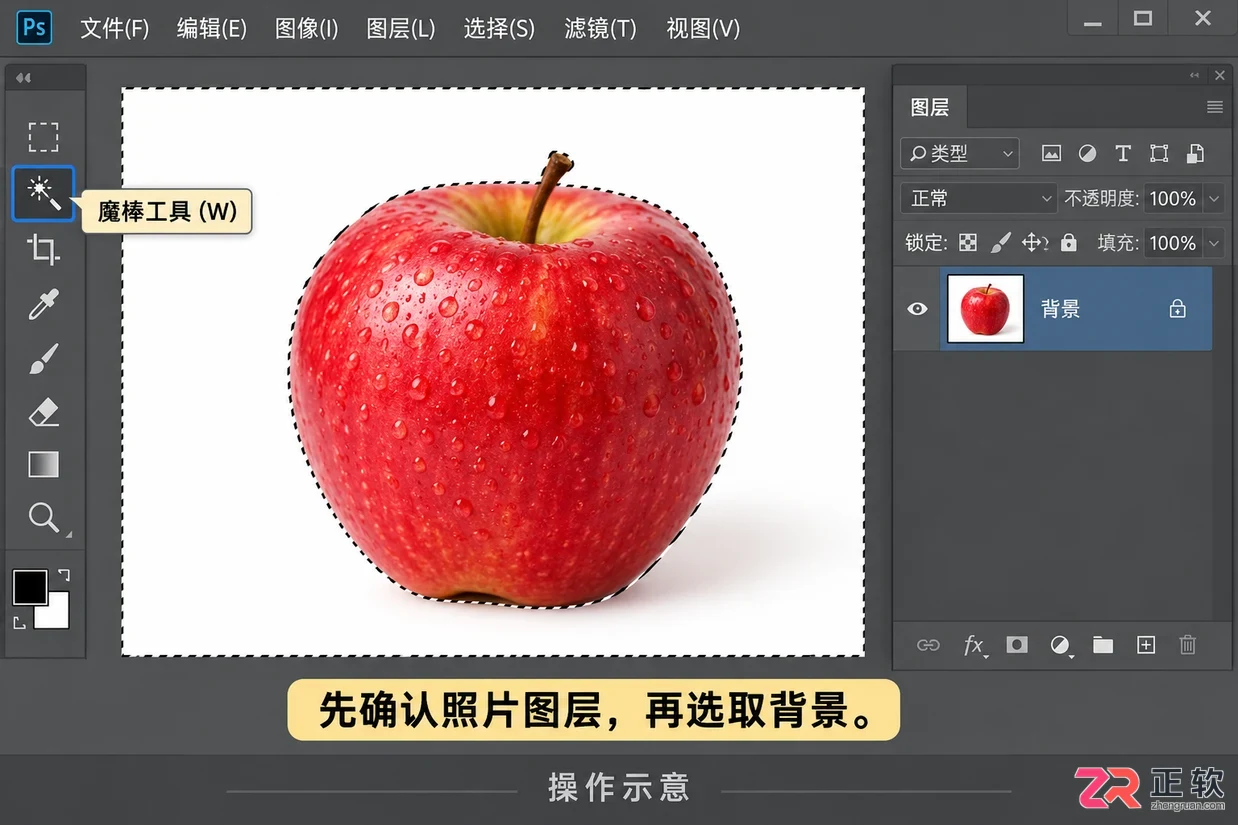Viewport: 1238px width, 825px height.
Task: Create a new layer group folder
Action: click(1103, 645)
